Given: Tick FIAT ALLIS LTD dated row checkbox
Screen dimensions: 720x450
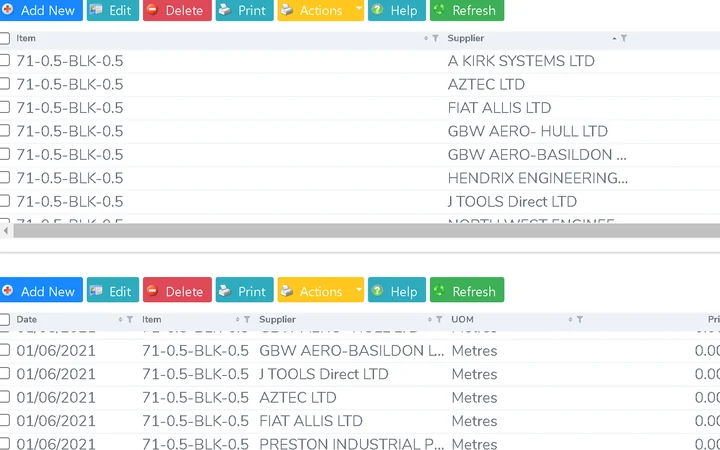Looking at the screenshot, I should [5, 421].
